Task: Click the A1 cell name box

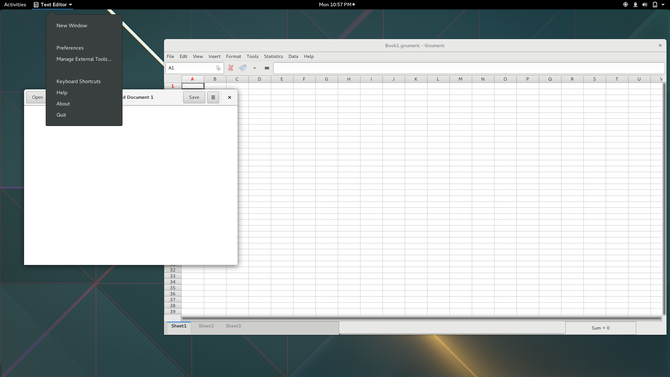Action: 194,68
